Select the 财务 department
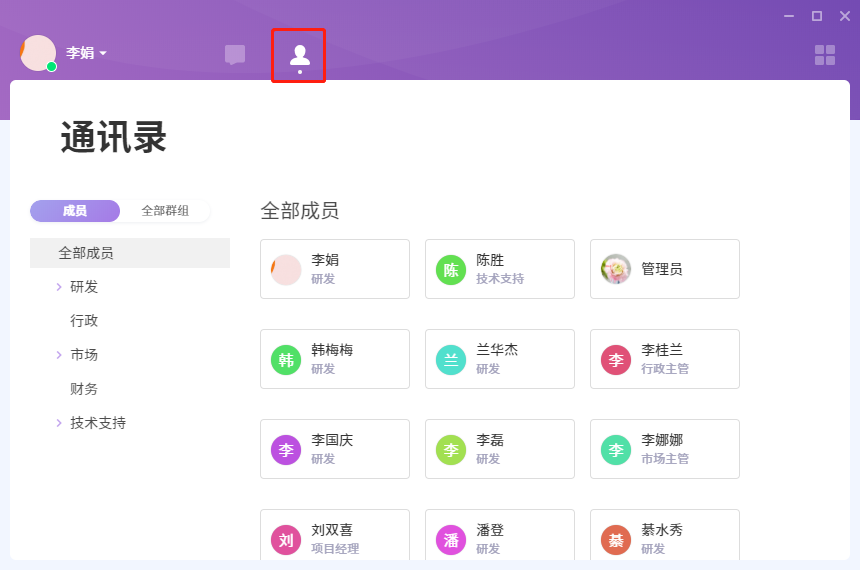This screenshot has height=570, width=860. click(x=84, y=389)
